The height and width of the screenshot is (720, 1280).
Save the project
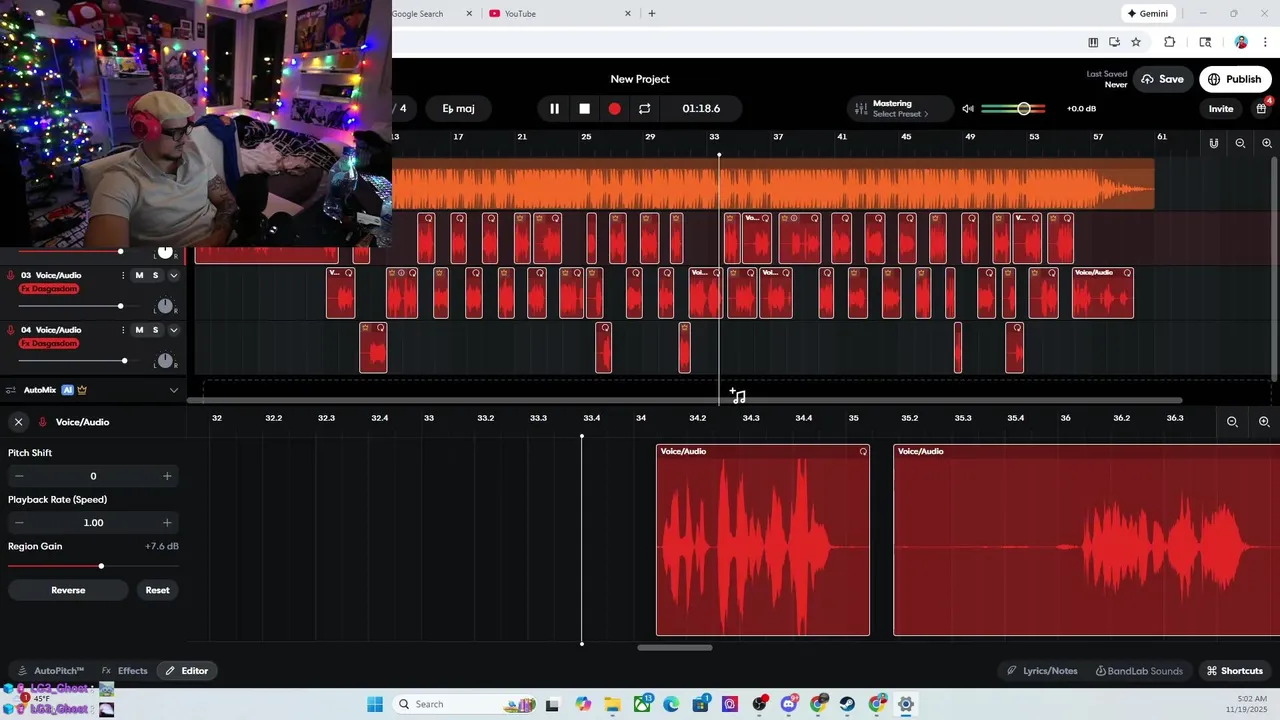coord(1161,79)
